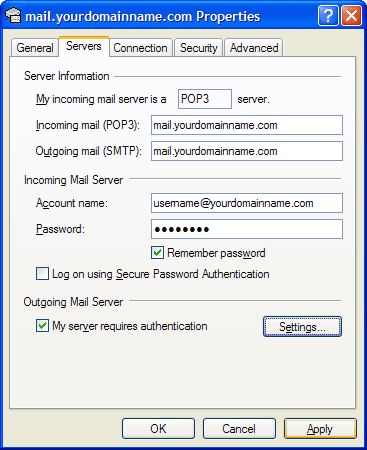Select the Security tab
The image size is (367, 450).
pos(199,48)
